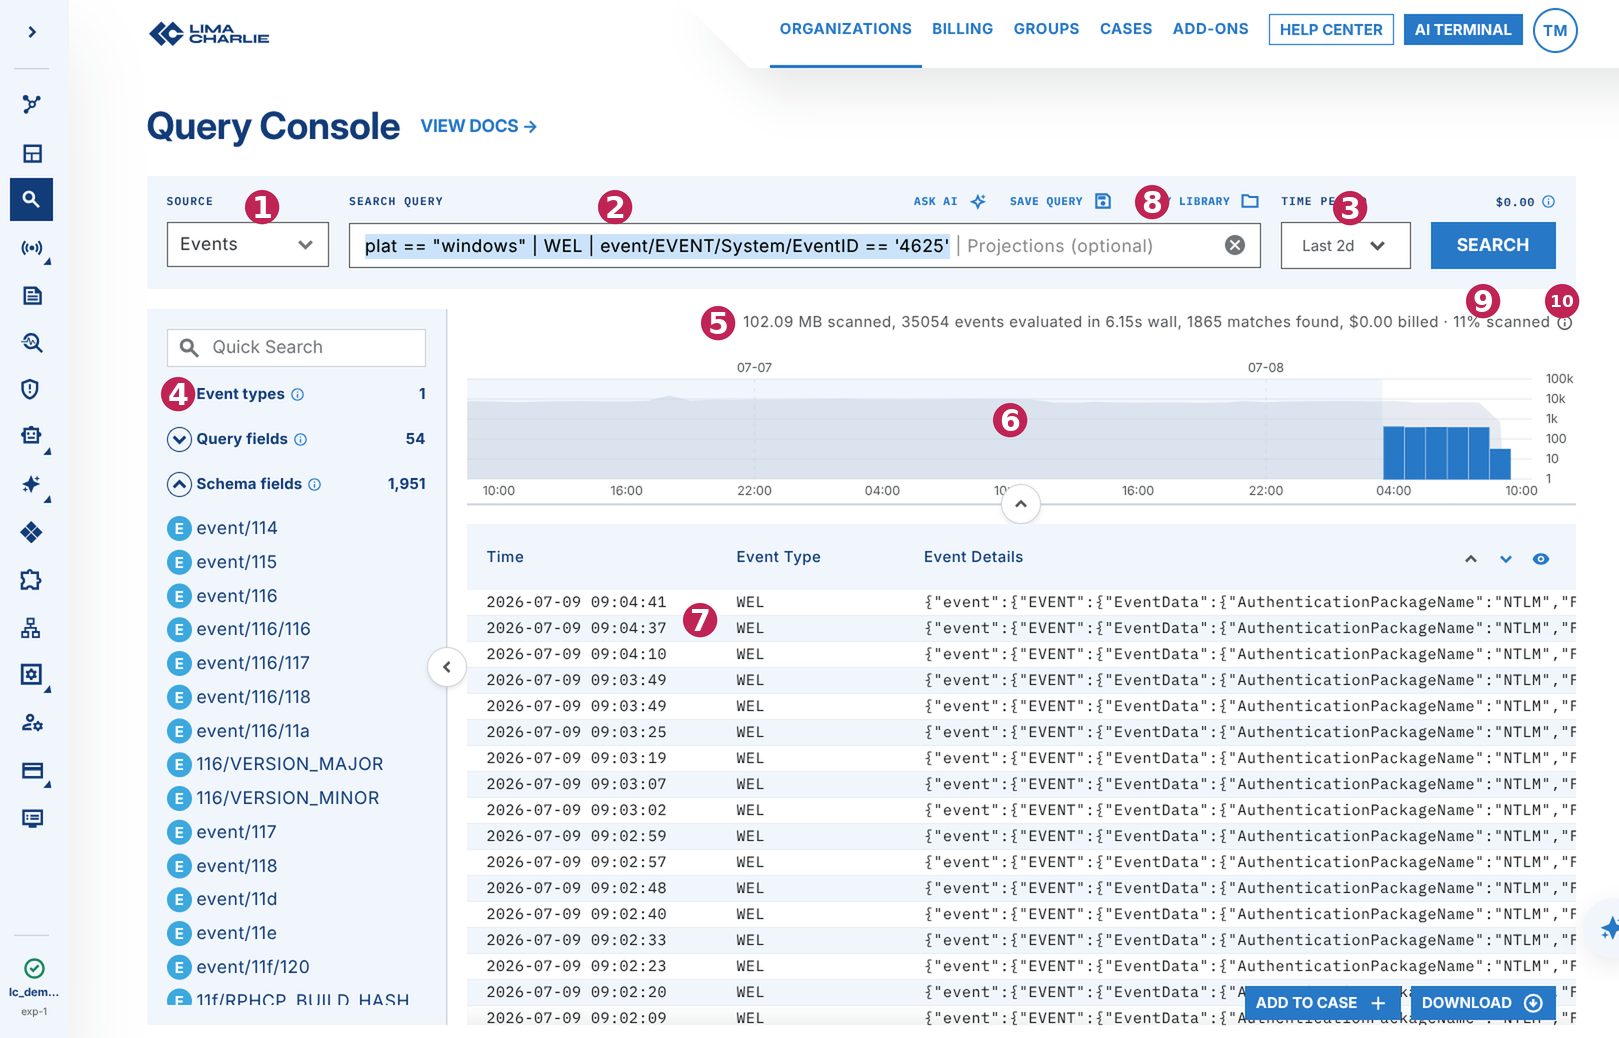Open the graph branches icon in sidebar
1619x1038 pixels.
tap(32, 104)
